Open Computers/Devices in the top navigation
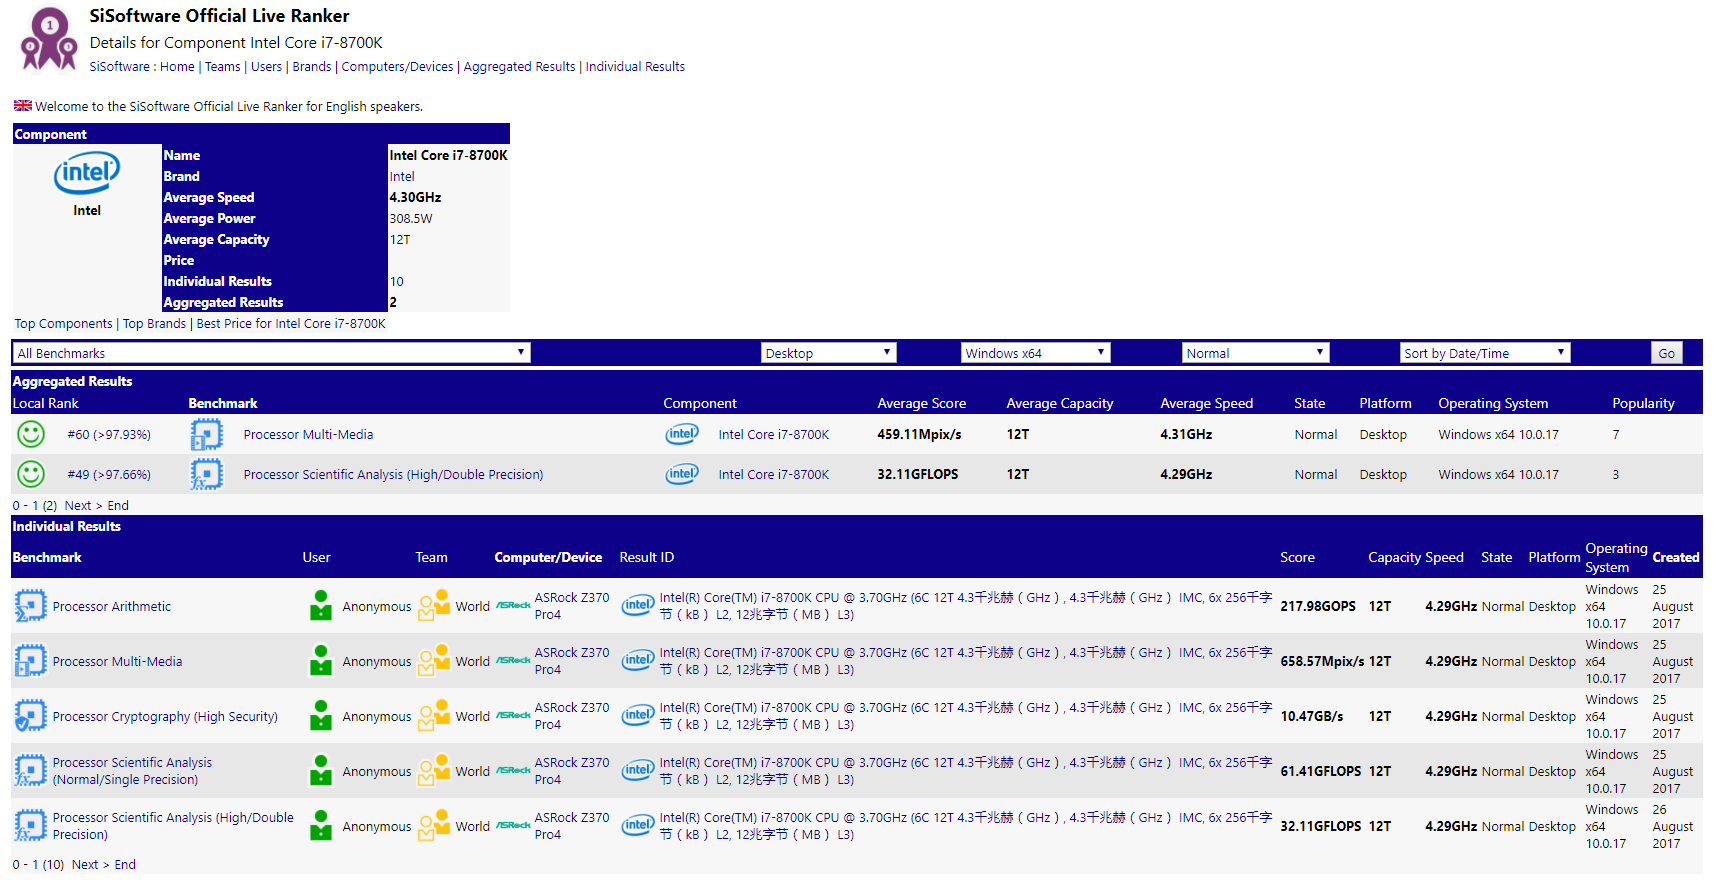 397,67
